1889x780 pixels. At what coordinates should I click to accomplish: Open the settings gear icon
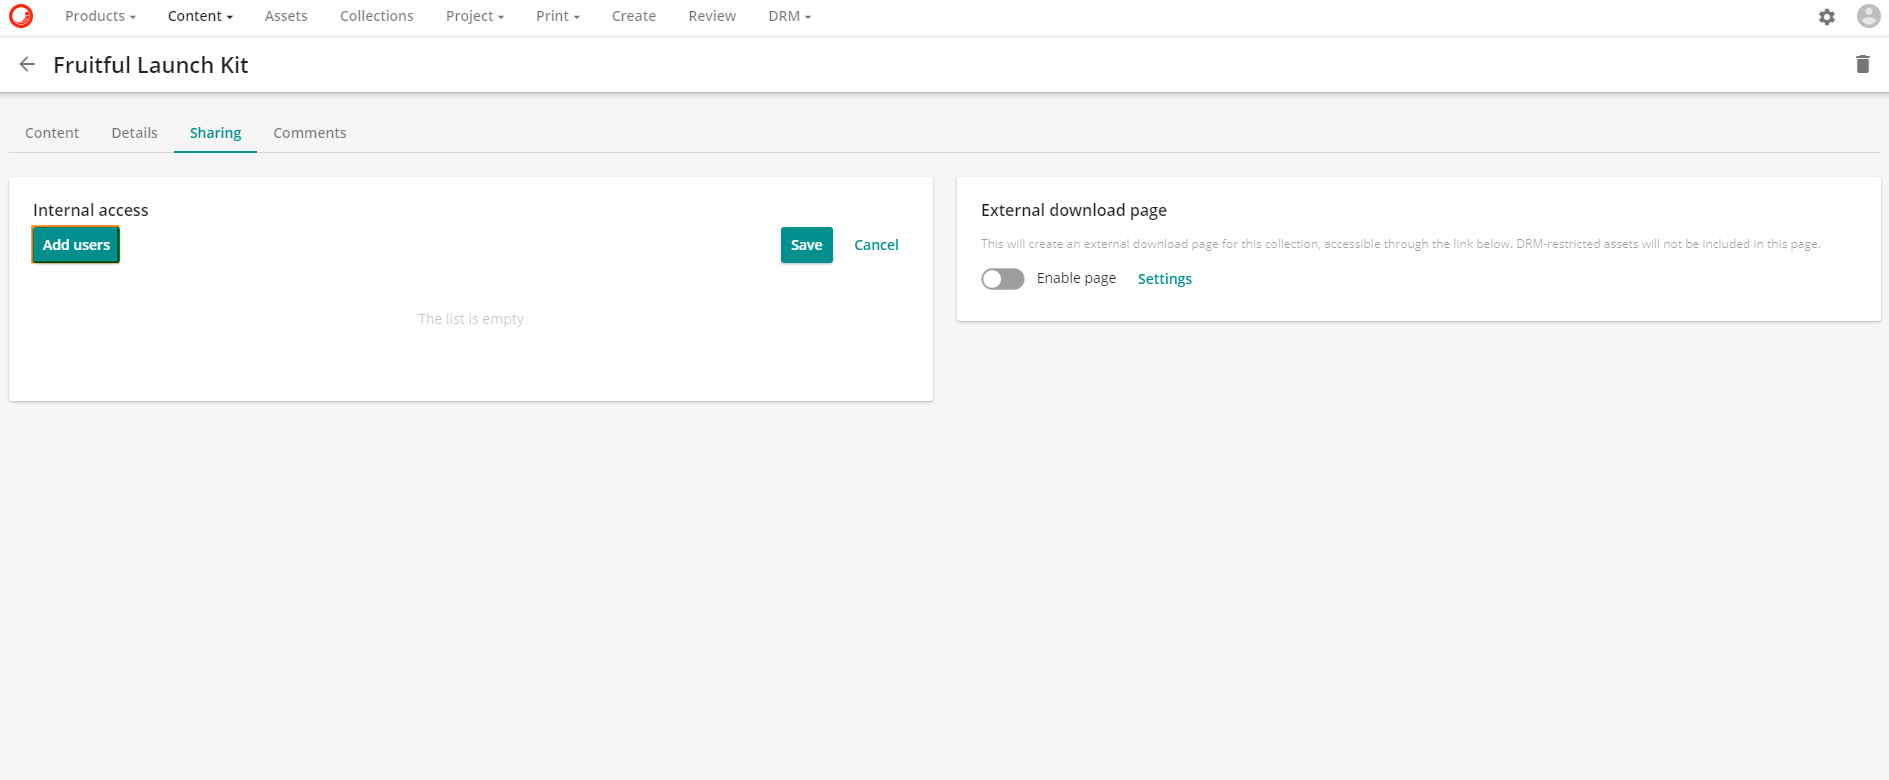[x=1826, y=17]
